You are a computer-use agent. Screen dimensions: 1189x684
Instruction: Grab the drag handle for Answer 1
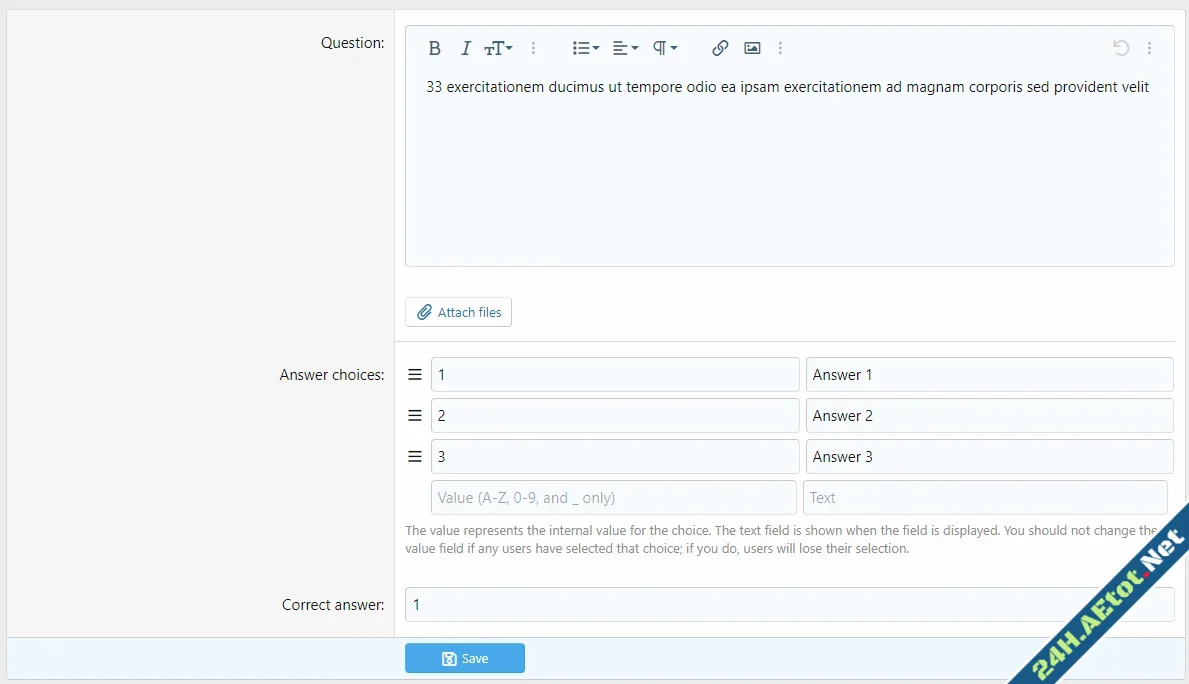pos(415,374)
